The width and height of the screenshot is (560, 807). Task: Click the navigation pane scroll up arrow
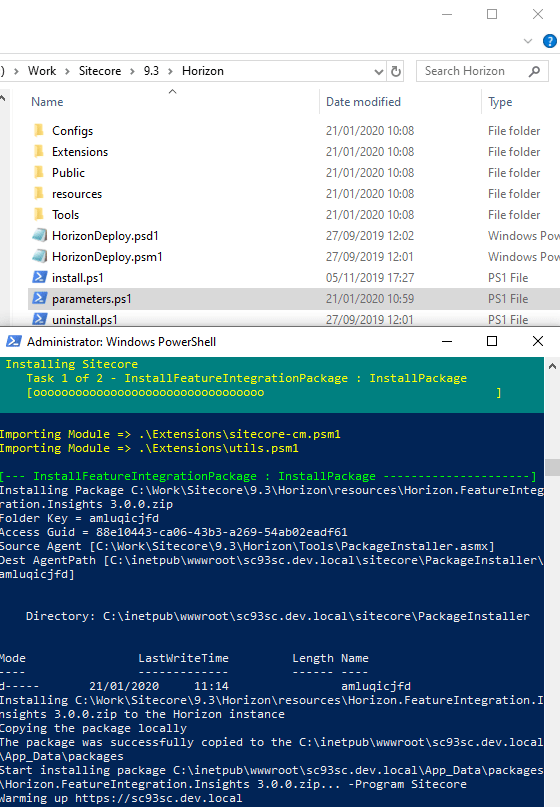pos(3,97)
